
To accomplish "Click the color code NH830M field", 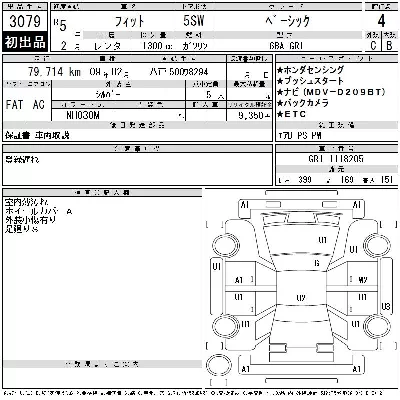I will coord(83,115).
